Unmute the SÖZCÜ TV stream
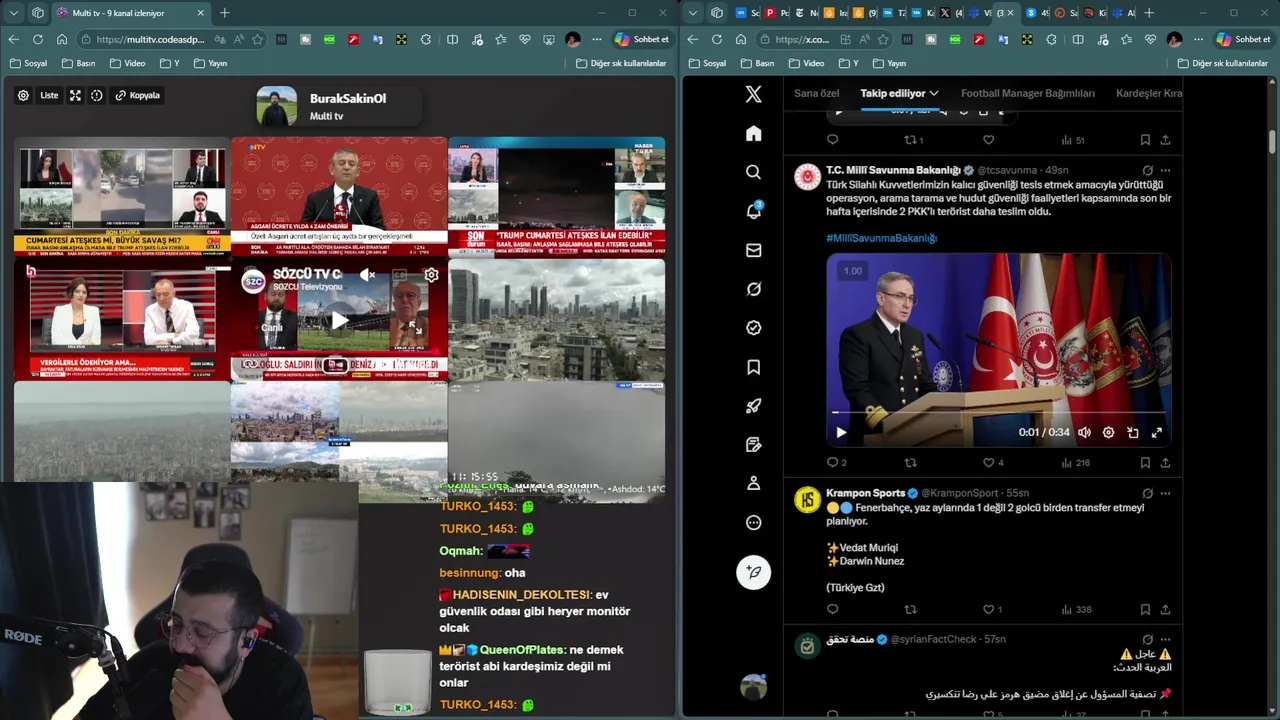Viewport: 1280px width, 720px height. 368,275
